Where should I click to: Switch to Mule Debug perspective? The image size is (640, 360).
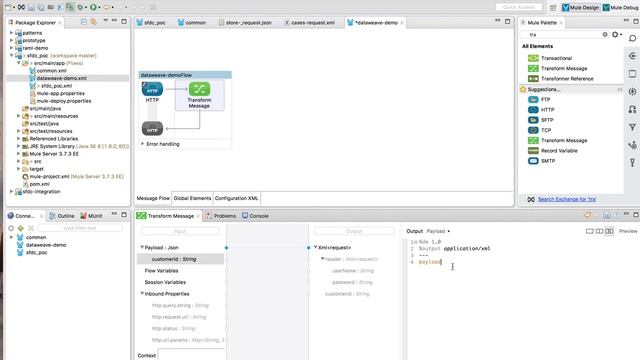[621, 7]
